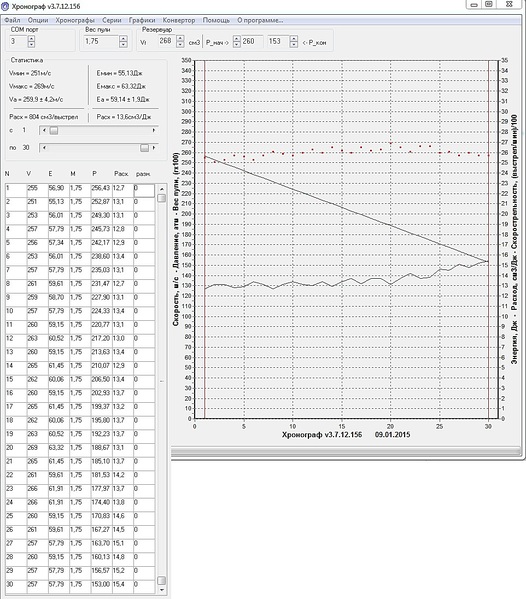Click the table scrollbar down arrow
The image size is (526, 599).
coord(162,590)
